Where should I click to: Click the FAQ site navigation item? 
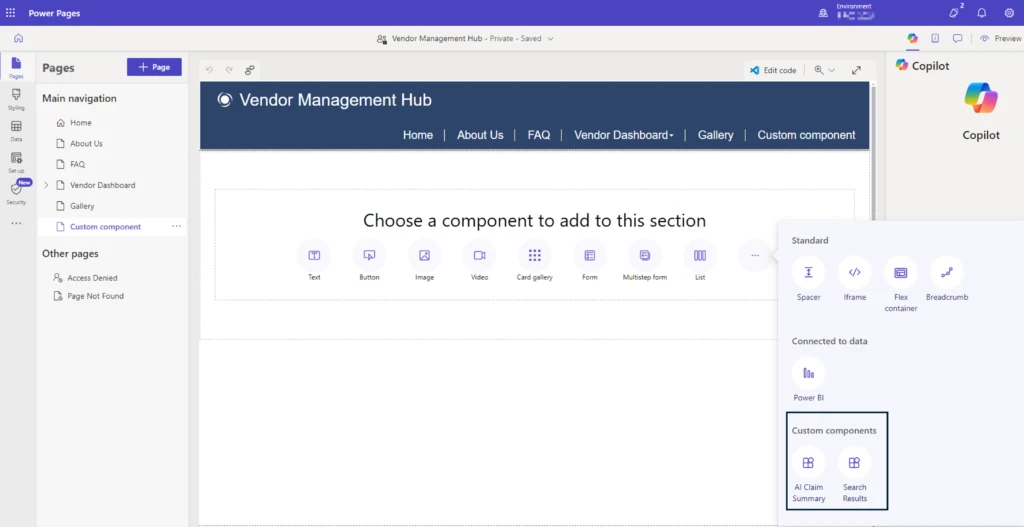pos(538,135)
